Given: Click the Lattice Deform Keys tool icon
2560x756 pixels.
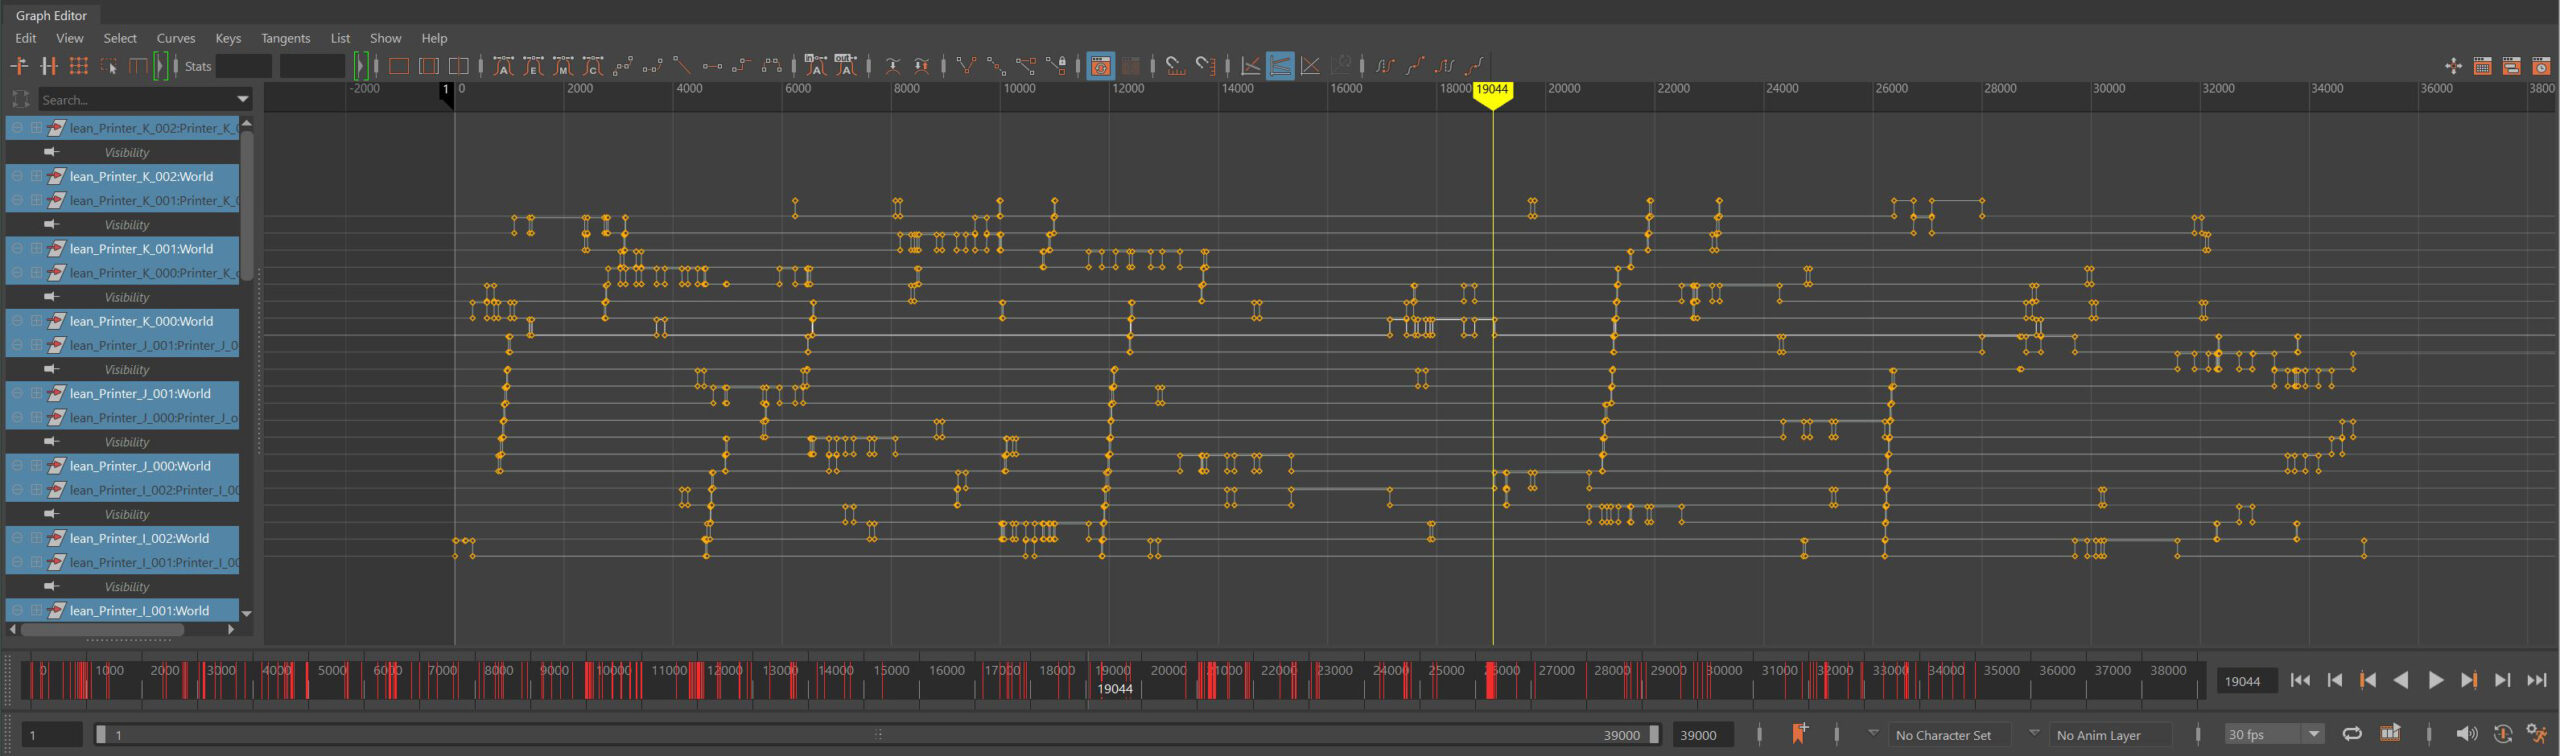Looking at the screenshot, I should pos(78,66).
